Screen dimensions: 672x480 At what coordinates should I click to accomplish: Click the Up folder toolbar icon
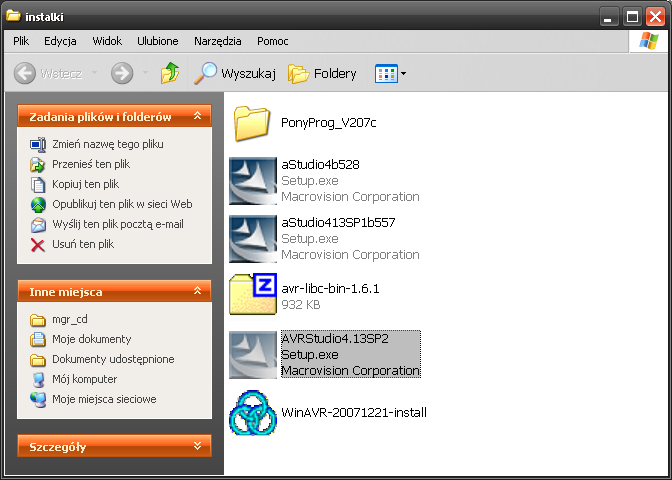tap(171, 73)
